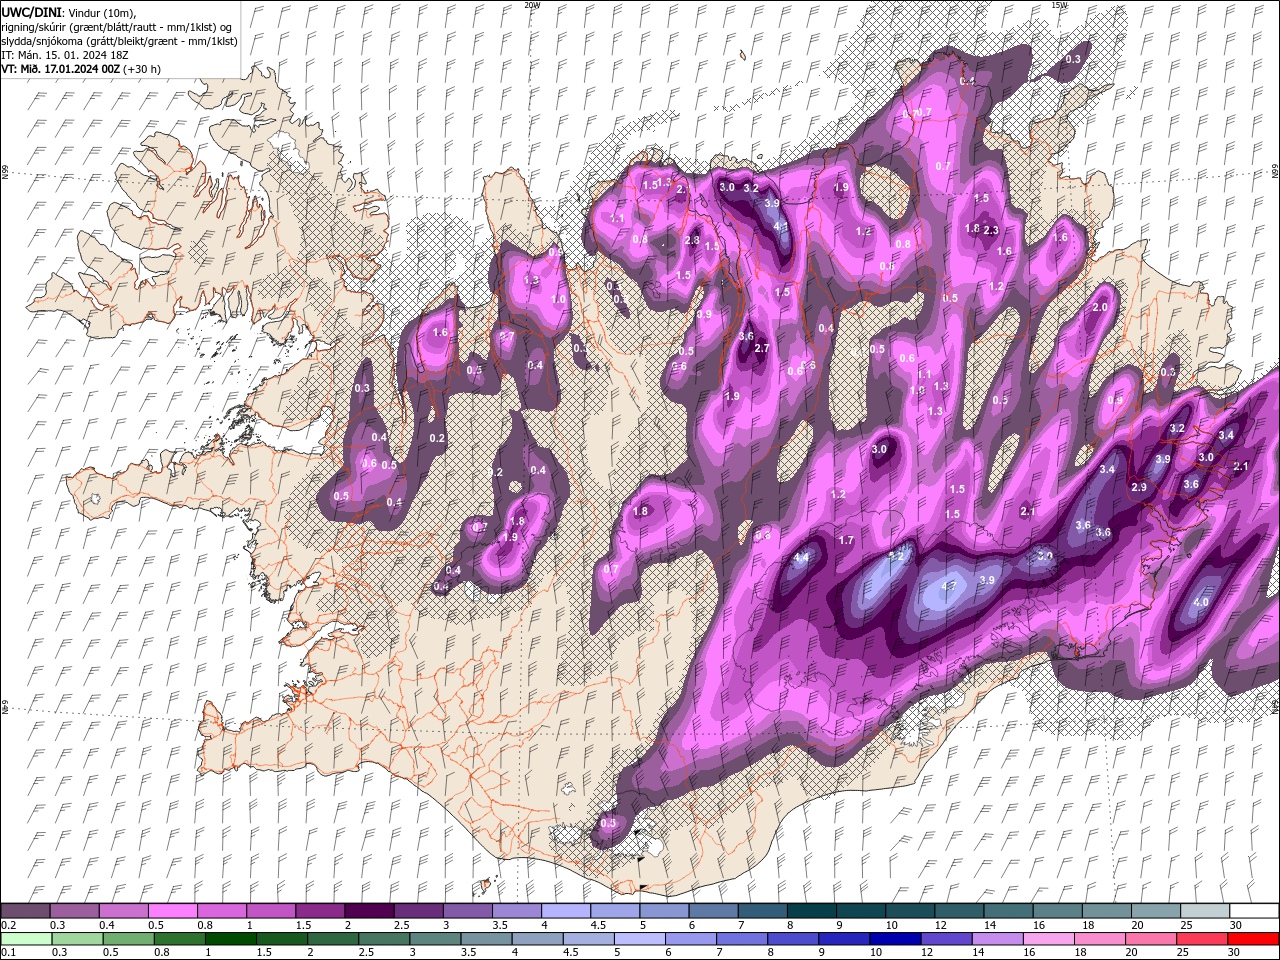1280x960 pixels.
Task: Click the "4.0" precipitation value on the map
Action: tap(1201, 602)
